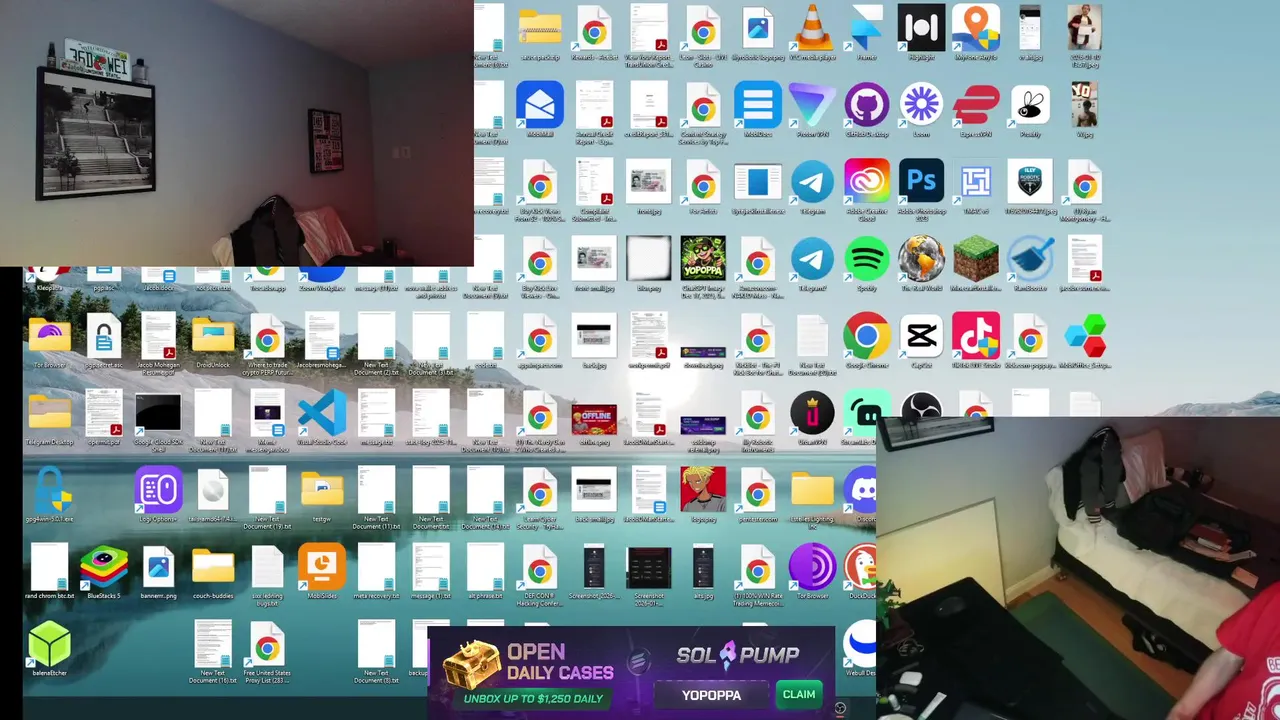Select the zipped folder icon in top row

(540, 29)
